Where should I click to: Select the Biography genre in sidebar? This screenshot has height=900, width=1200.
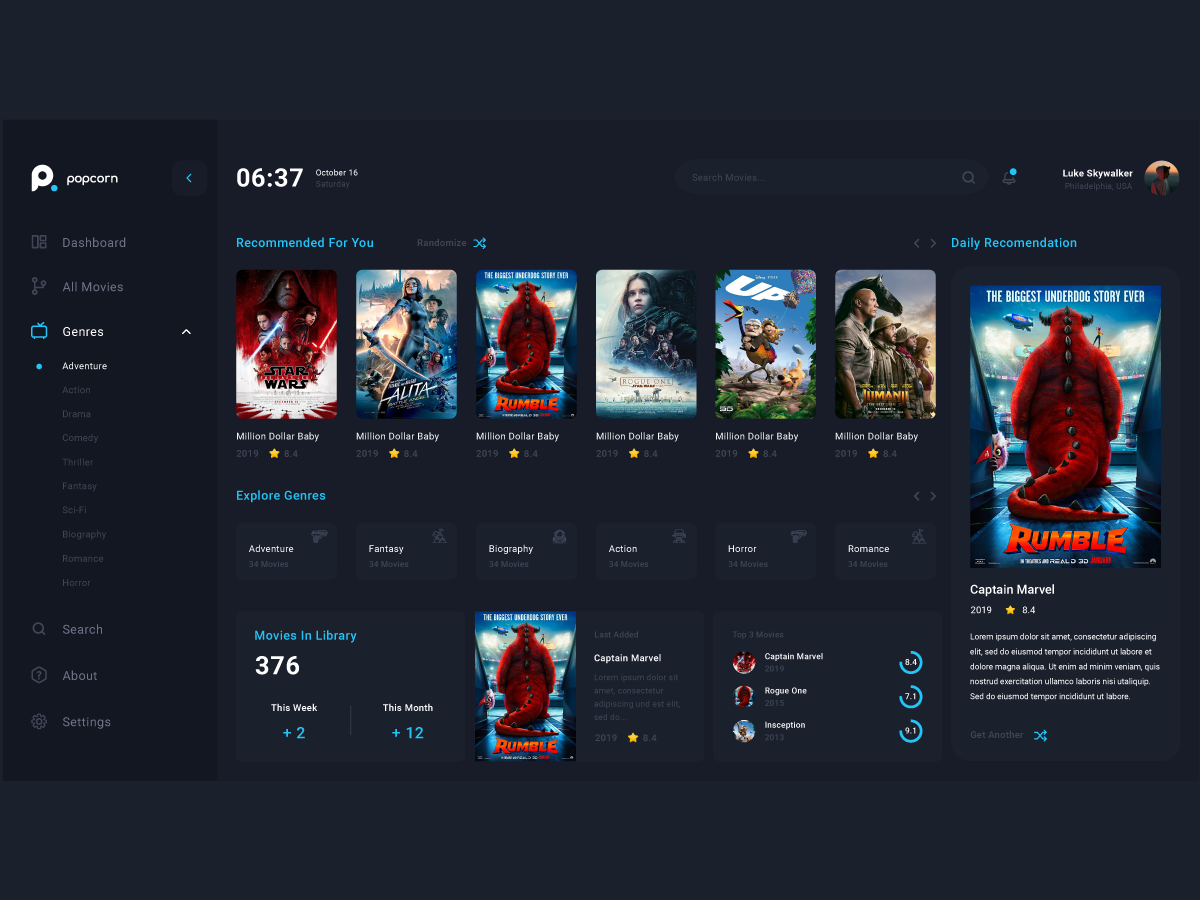(x=84, y=534)
